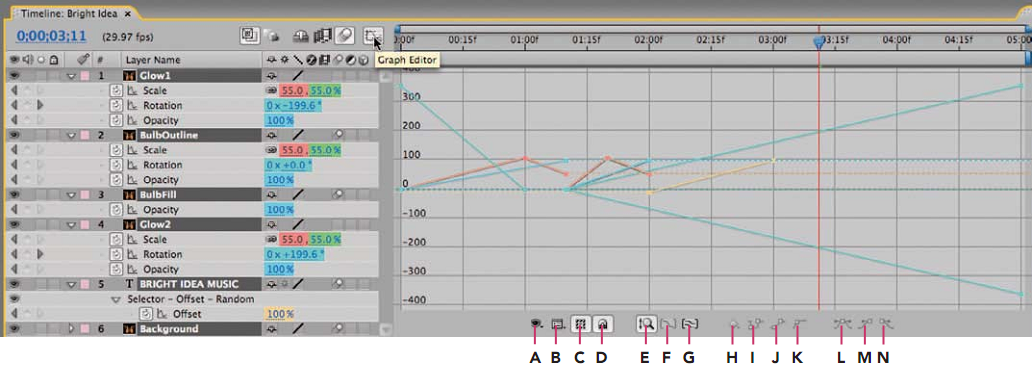The image size is (1032, 367).
Task: Fit selection to view button
Action: tap(668, 324)
